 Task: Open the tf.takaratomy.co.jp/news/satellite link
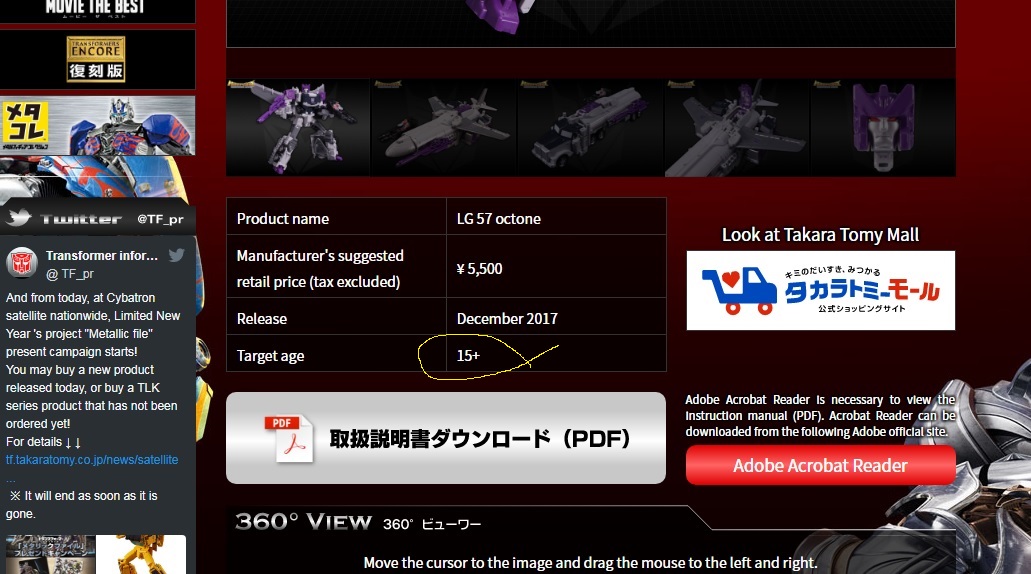click(92, 460)
